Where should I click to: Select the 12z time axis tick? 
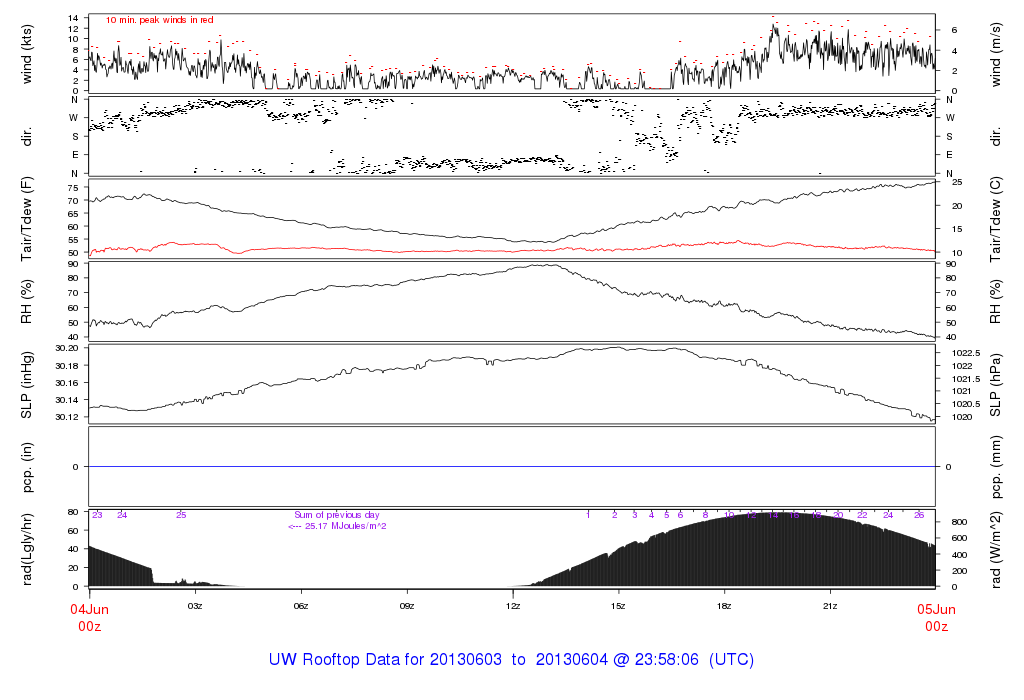pyautogui.click(x=512, y=606)
